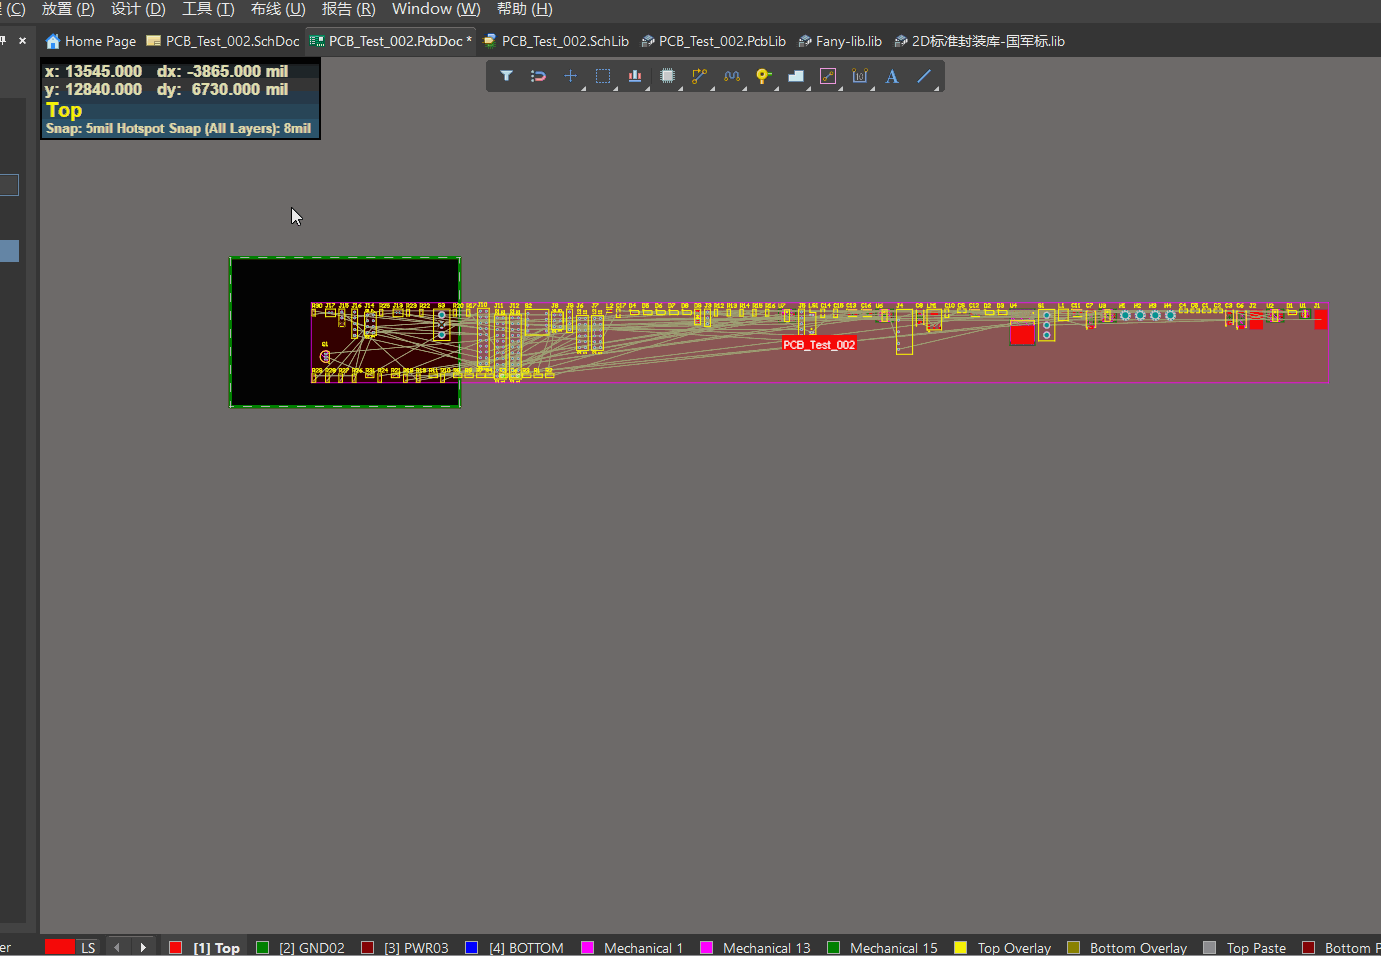Screen dimensions: 1381x956
Task: Click the green [2] GND02 color swatch
Action: point(263,947)
